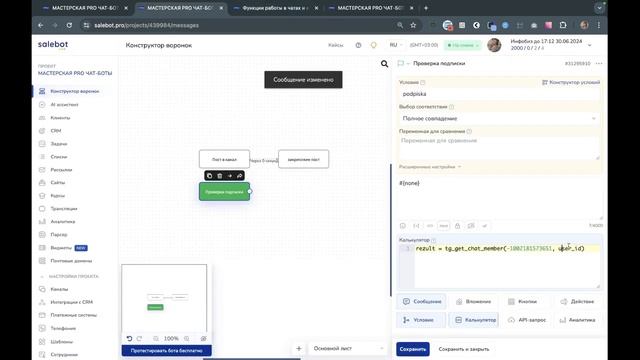Click the Телефония icon in the sidebar
This screenshot has width=640, height=360.
(x=42, y=328)
